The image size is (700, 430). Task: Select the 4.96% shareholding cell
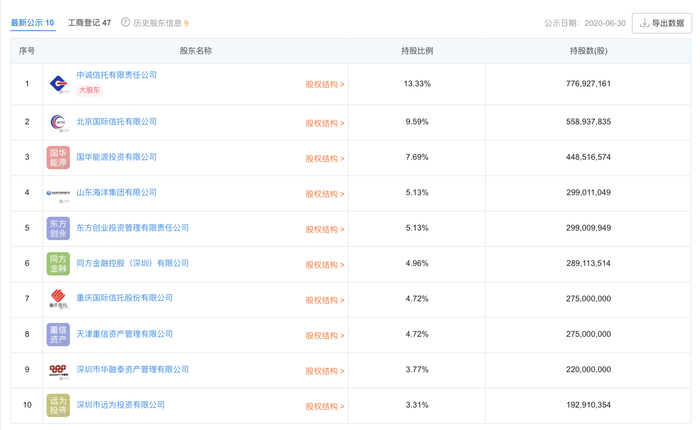coord(417,263)
